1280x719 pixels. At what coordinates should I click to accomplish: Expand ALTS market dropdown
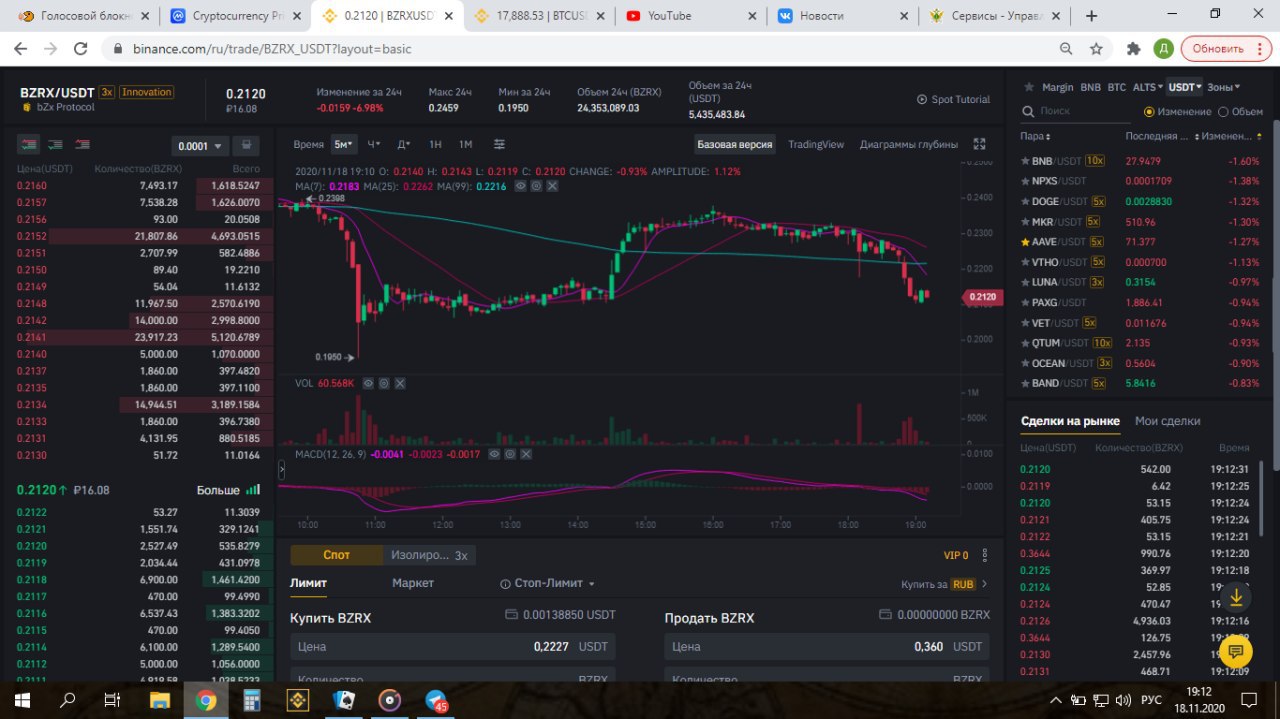(1147, 87)
